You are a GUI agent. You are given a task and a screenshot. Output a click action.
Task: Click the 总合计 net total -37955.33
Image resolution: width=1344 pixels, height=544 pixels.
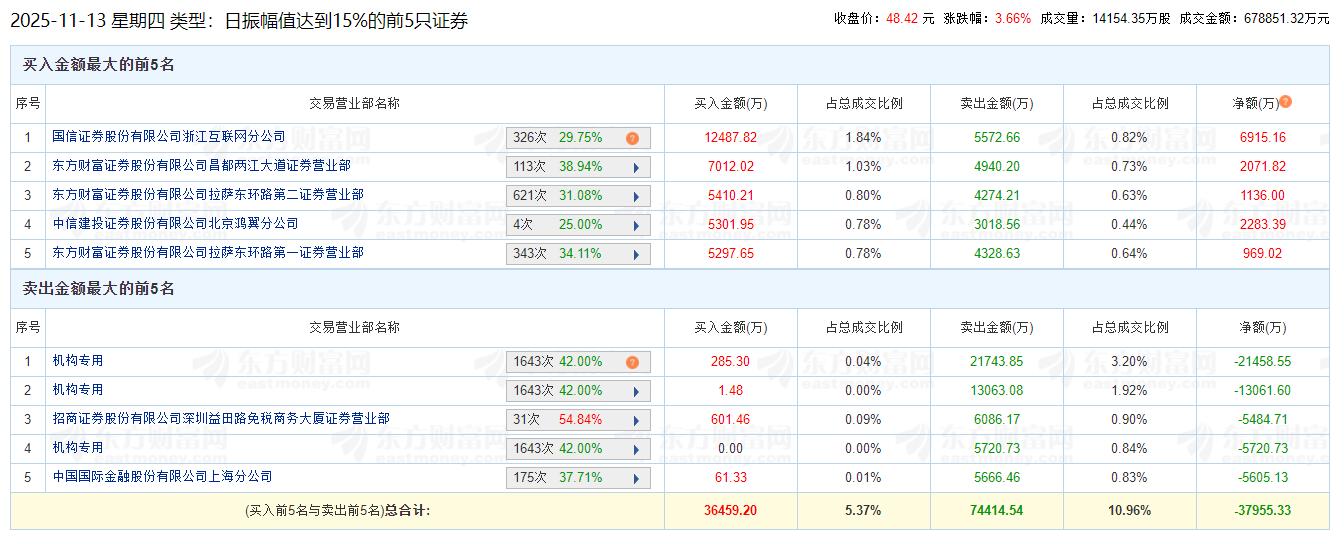pos(1262,511)
